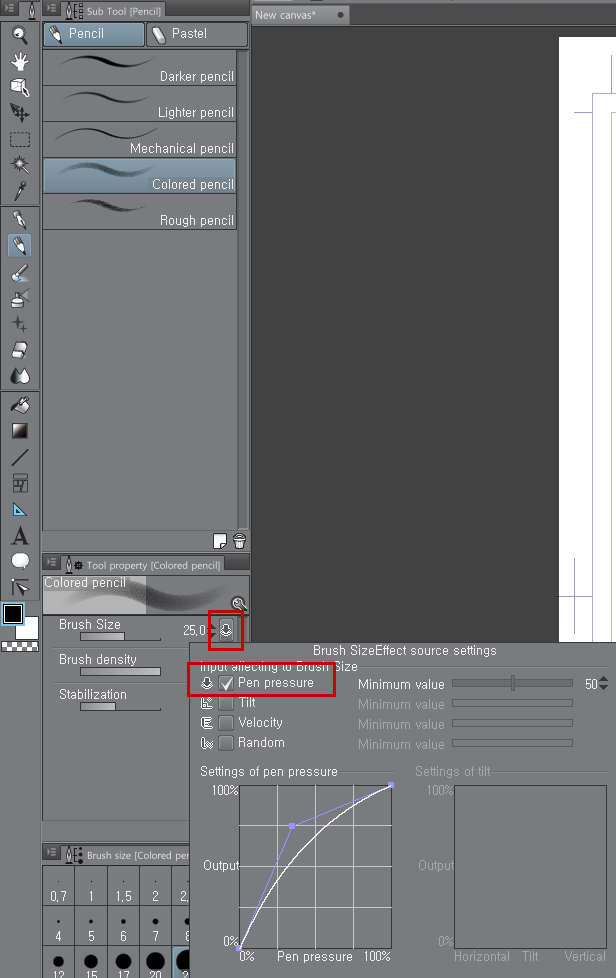Select the Hand move tool

point(19,61)
